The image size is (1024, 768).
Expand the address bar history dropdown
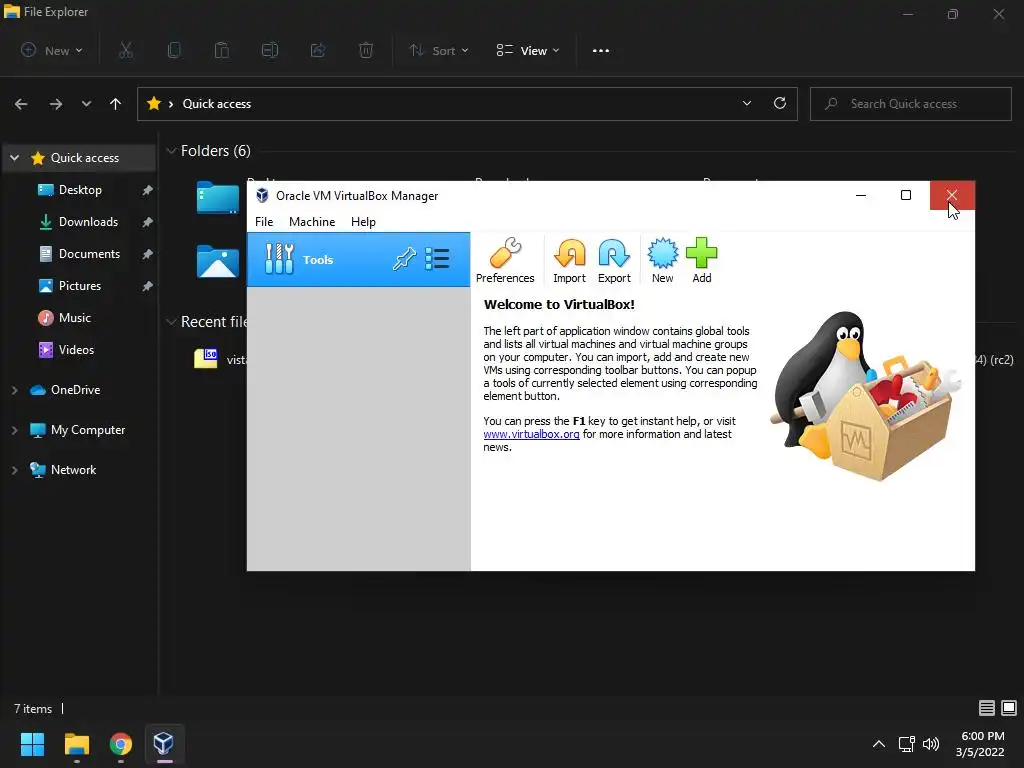coord(747,103)
